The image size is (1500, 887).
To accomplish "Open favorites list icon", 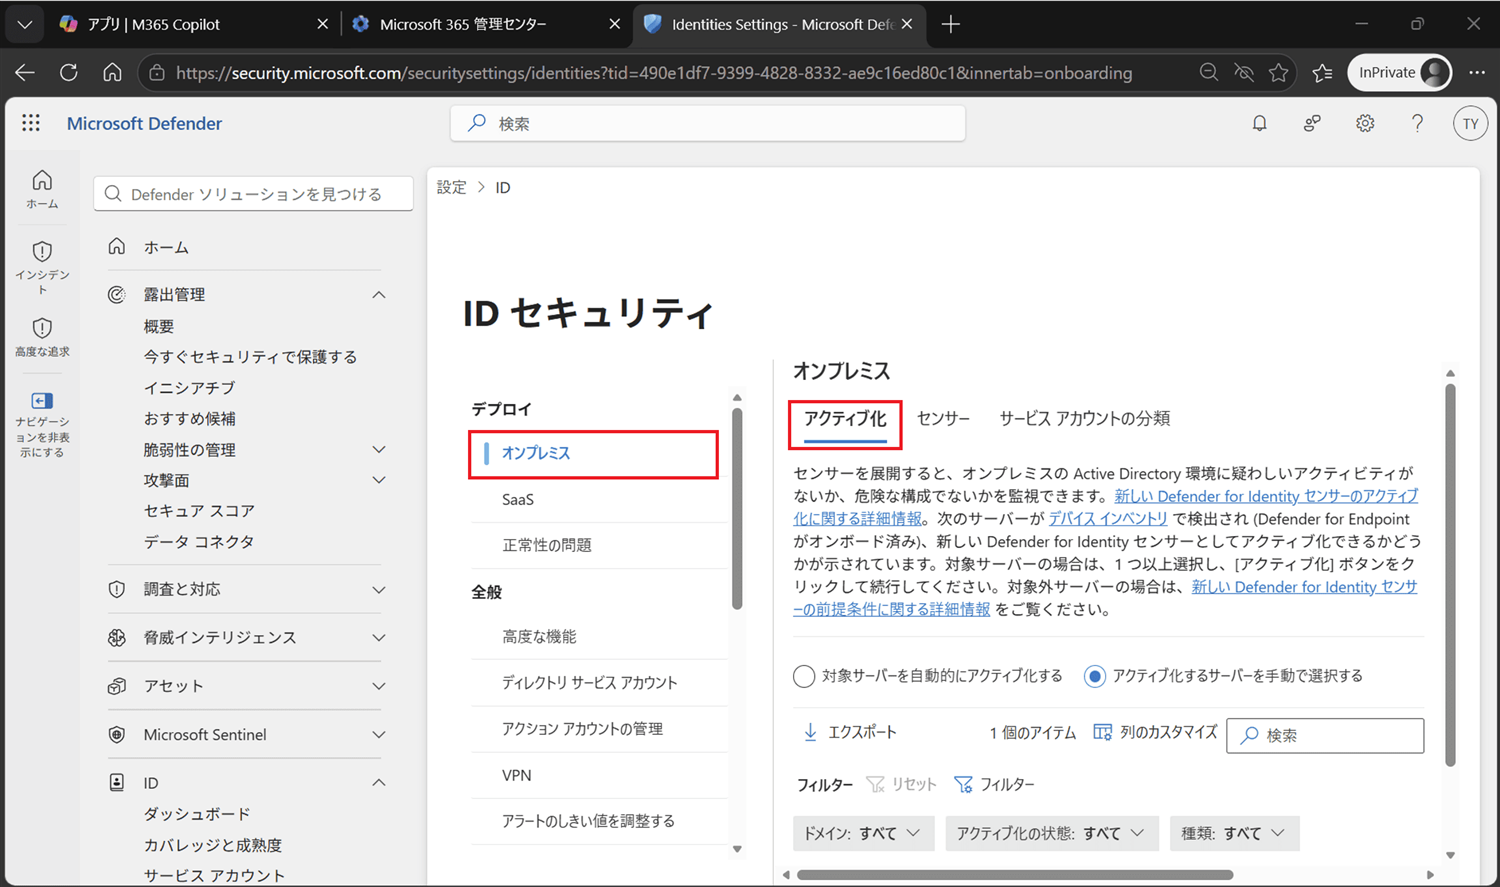I will 1322,72.
